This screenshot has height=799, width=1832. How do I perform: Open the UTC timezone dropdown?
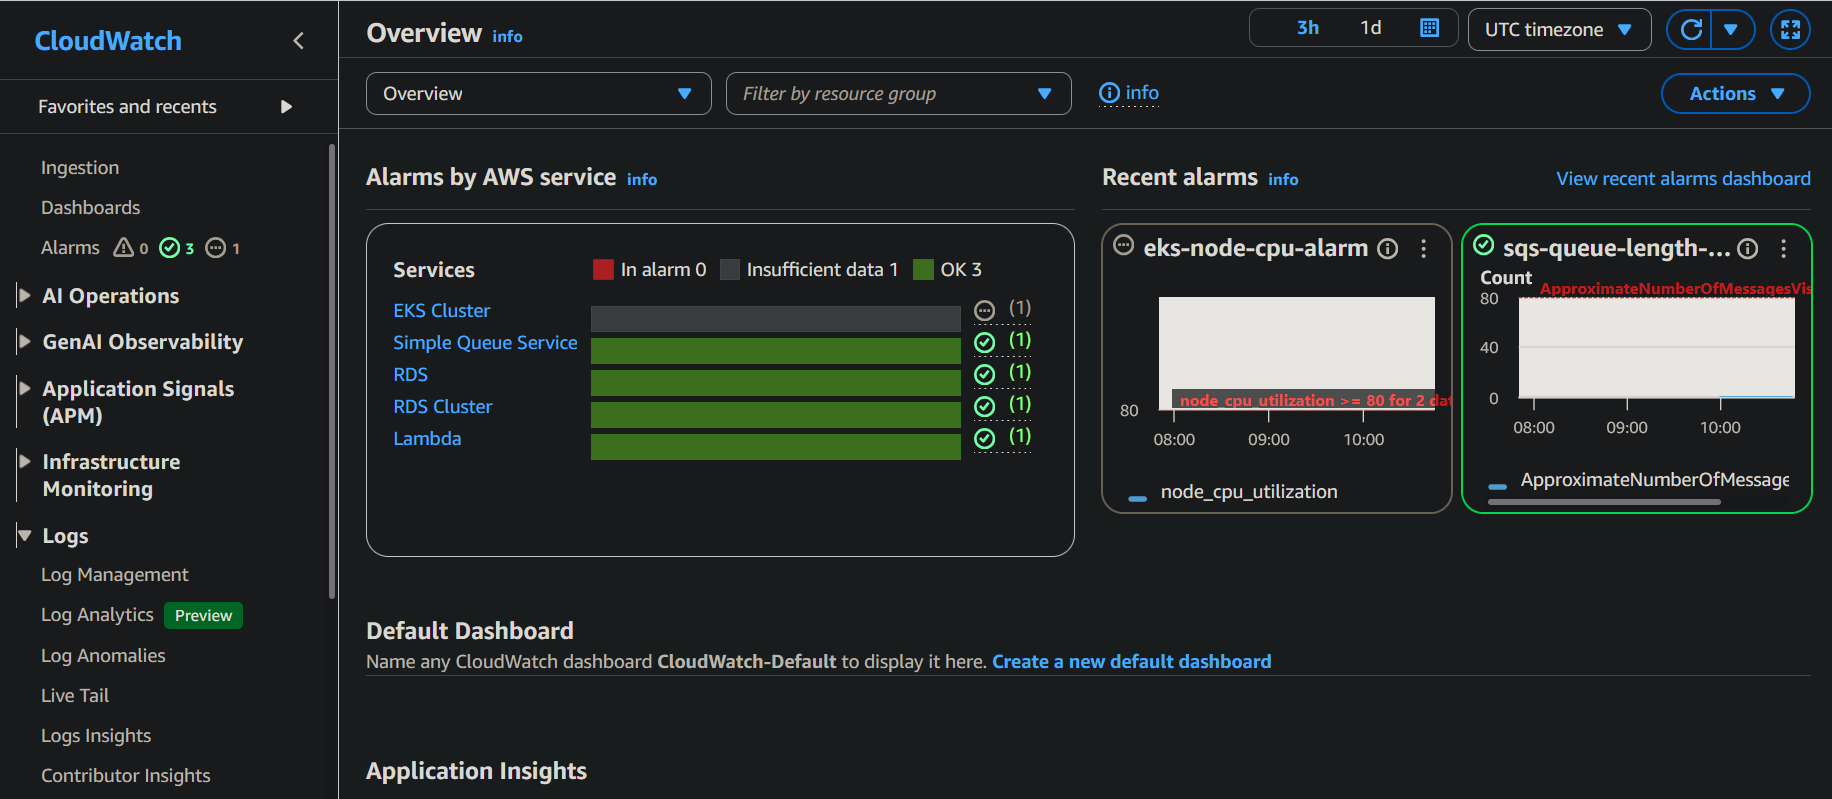(x=1558, y=30)
